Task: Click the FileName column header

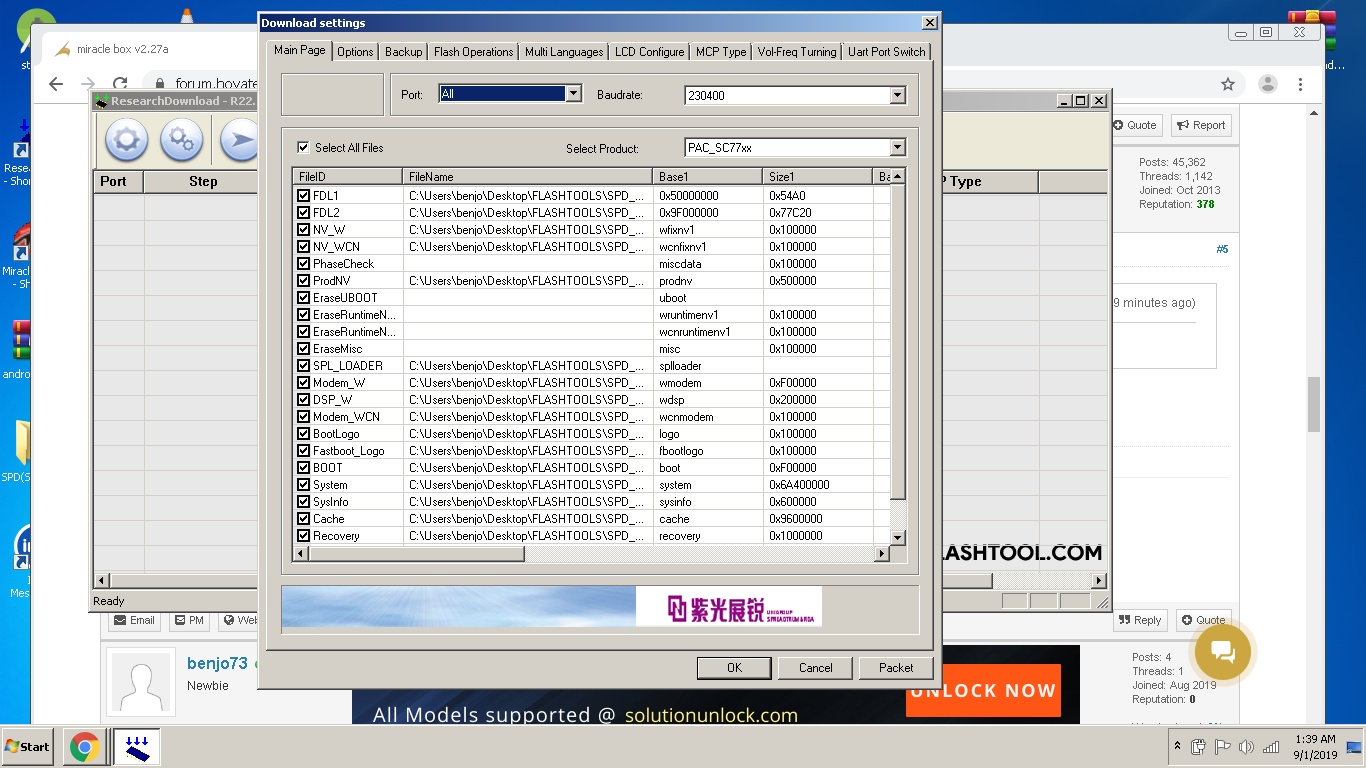Action: pos(528,177)
